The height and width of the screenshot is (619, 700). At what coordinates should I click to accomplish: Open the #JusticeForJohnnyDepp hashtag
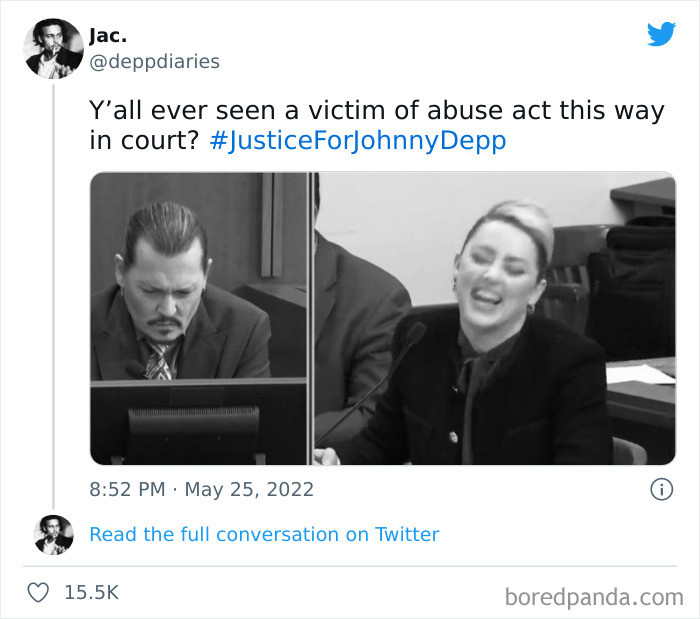point(358,141)
